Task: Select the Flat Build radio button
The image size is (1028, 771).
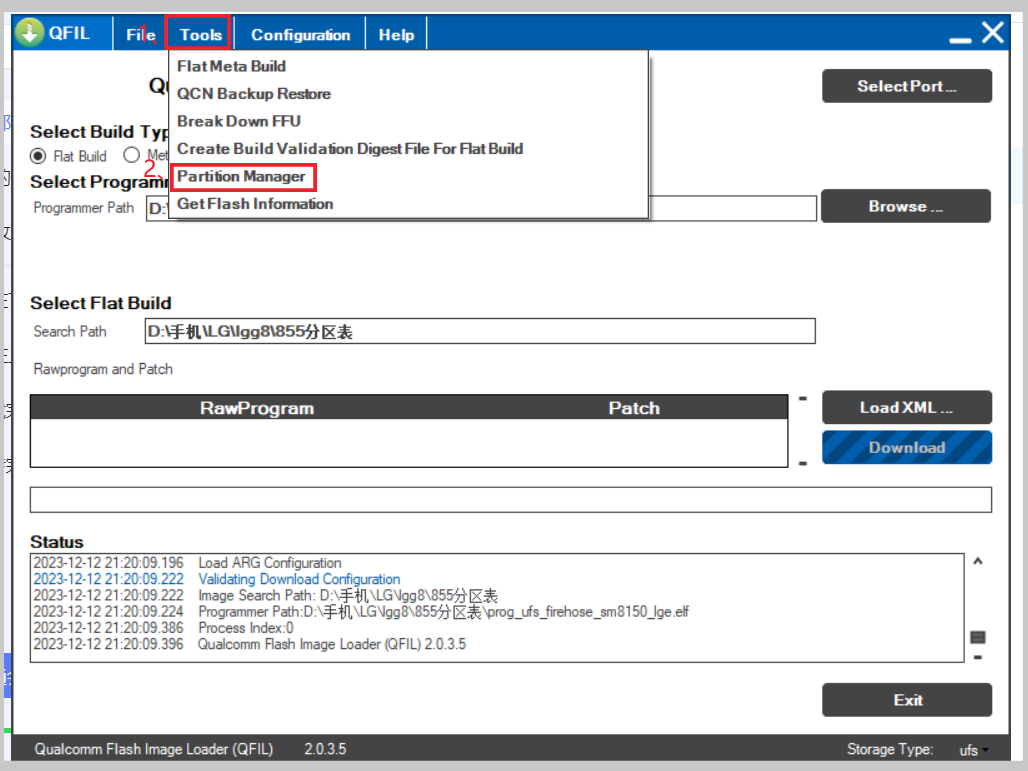Action: (x=39, y=156)
